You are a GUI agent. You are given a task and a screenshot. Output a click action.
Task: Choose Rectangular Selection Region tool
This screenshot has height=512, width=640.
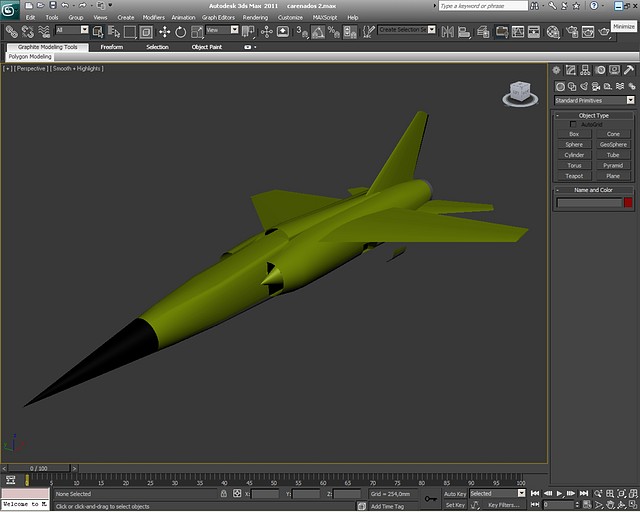130,31
